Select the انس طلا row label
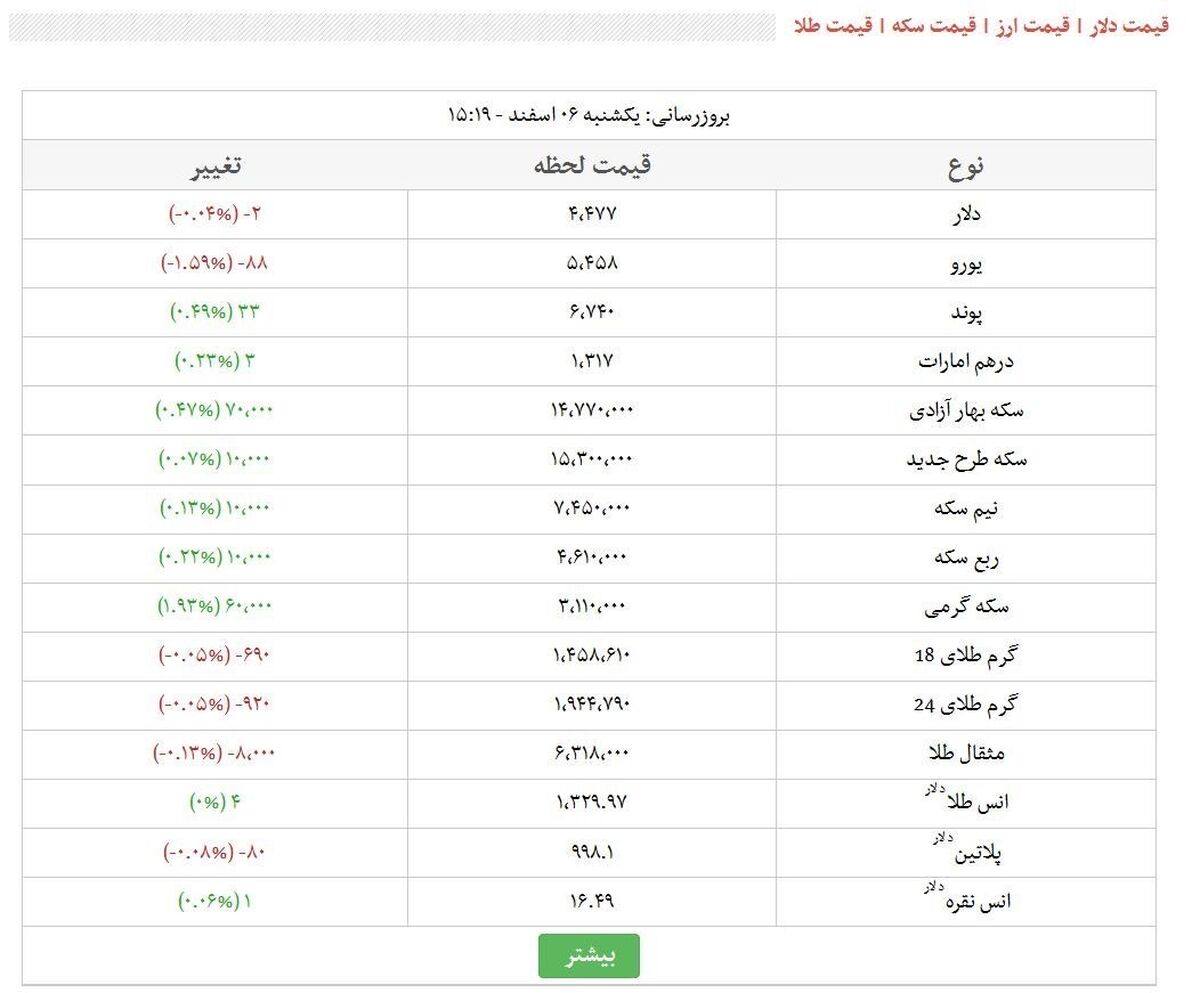This screenshot has height=993, width=1200. pos(966,801)
